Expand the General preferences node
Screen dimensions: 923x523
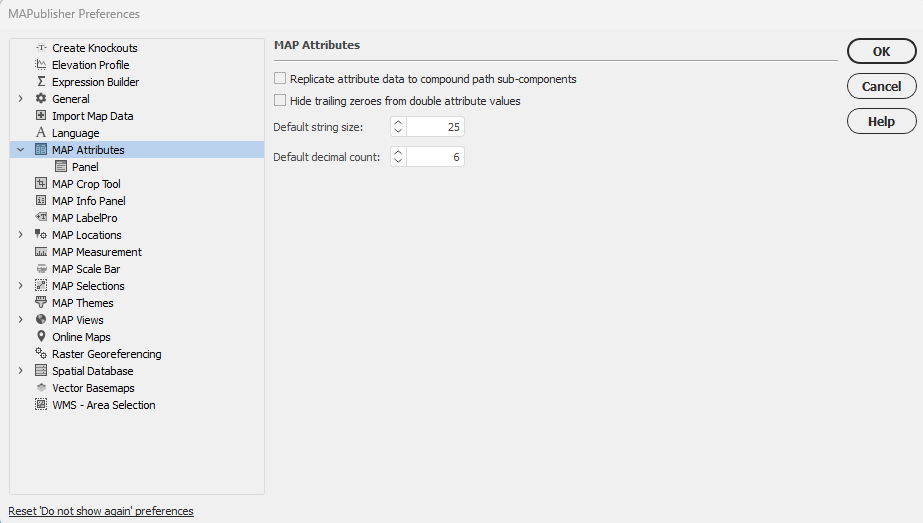(x=21, y=98)
